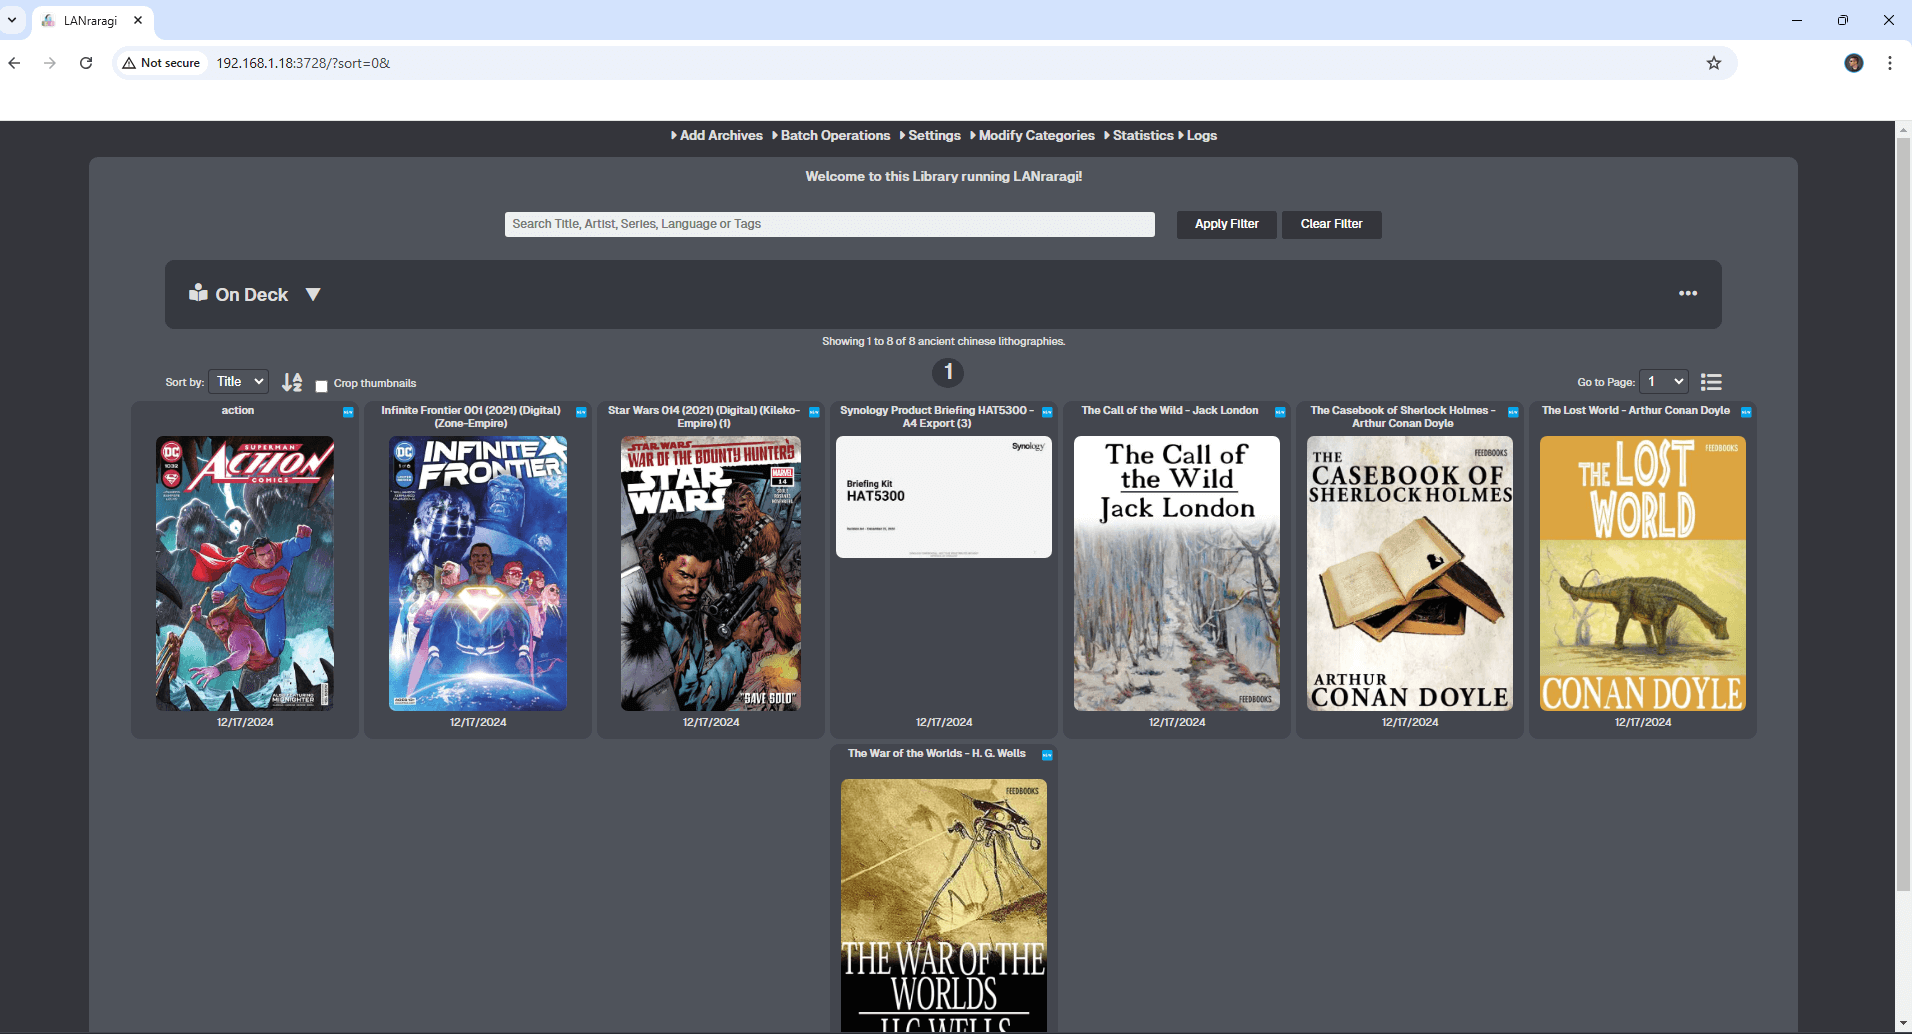The height and width of the screenshot is (1034, 1912).
Task: Click 'The Lost World - Arthur Conan Doyle' title
Action: (x=1636, y=410)
